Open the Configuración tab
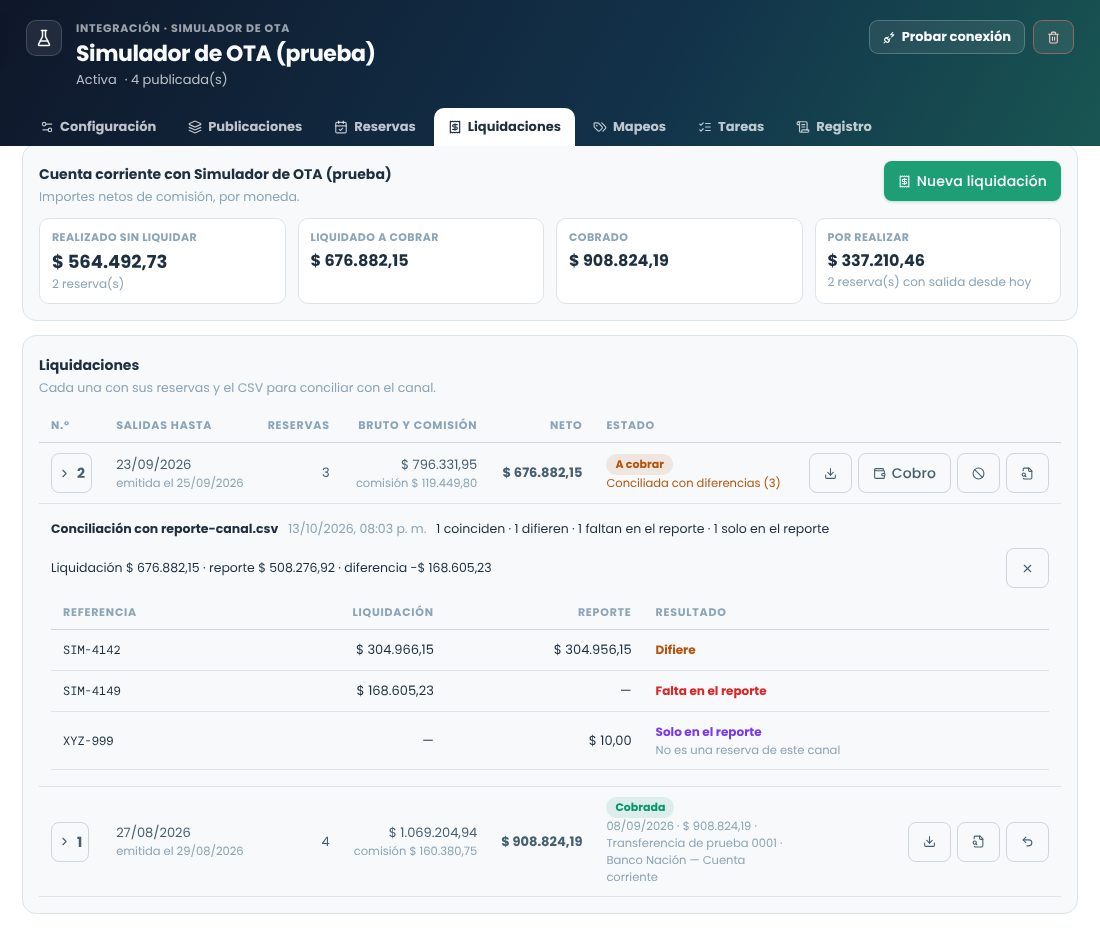Viewport: 1100px width, 944px height. point(98,127)
